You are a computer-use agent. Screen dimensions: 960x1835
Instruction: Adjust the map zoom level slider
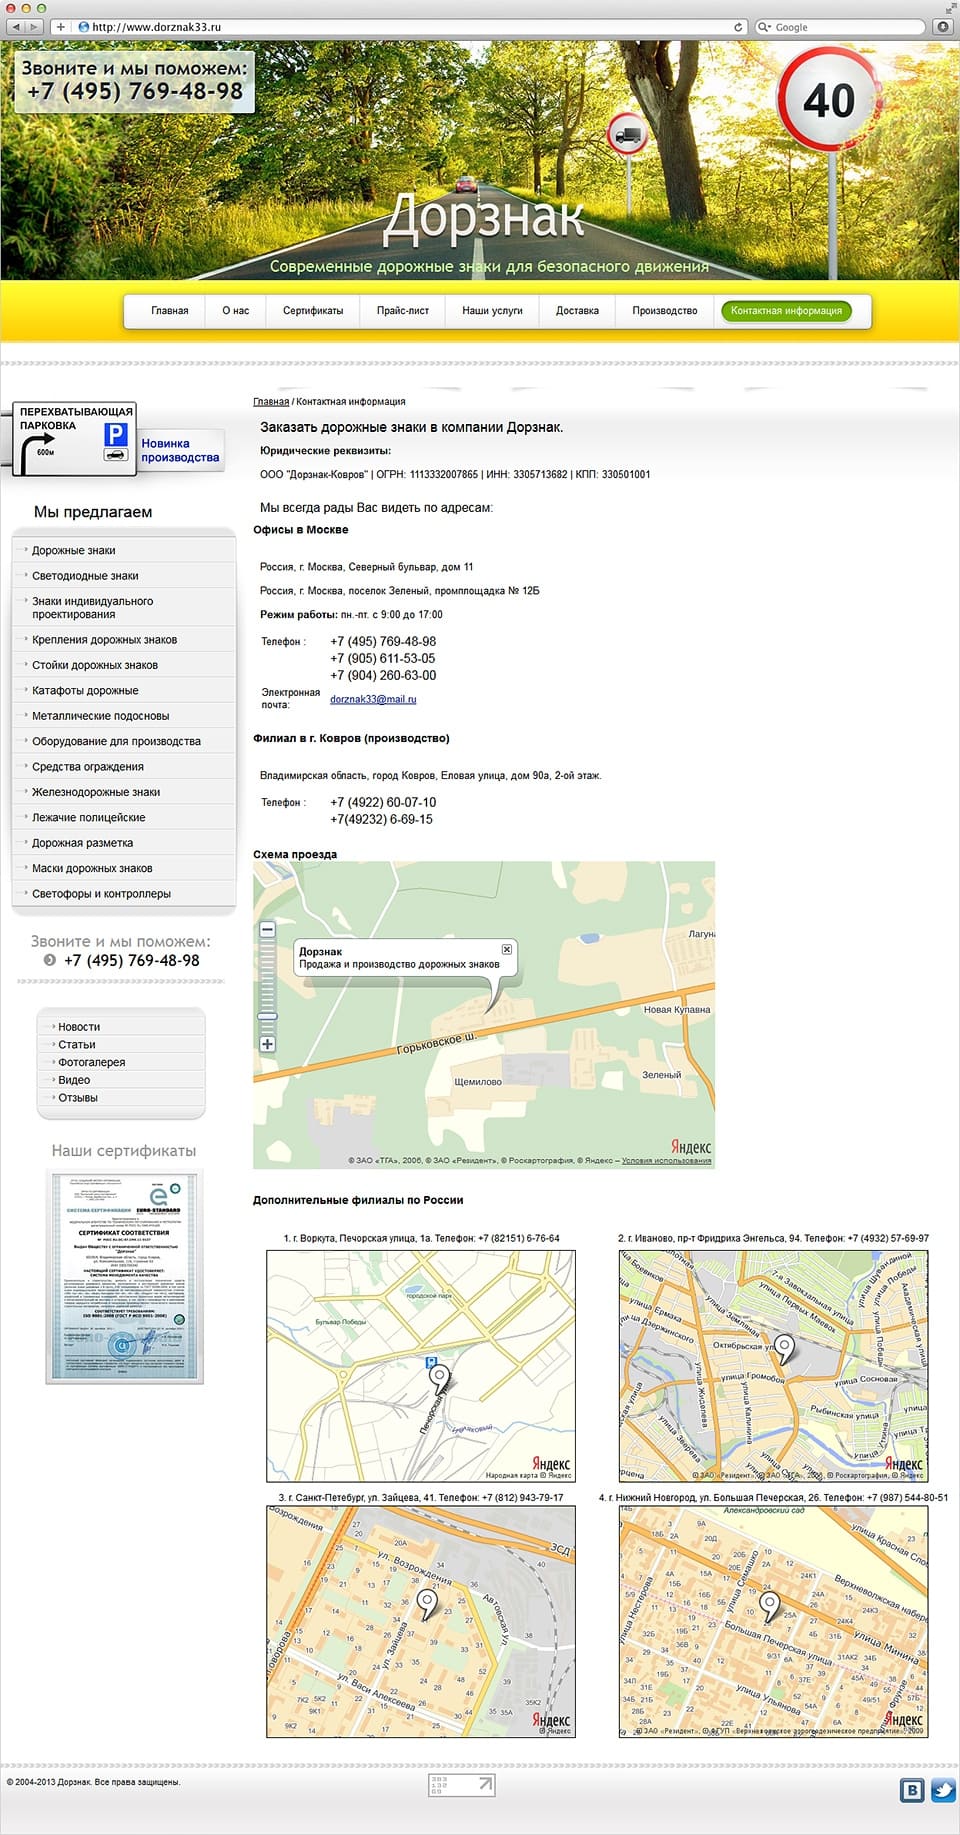(x=267, y=1016)
